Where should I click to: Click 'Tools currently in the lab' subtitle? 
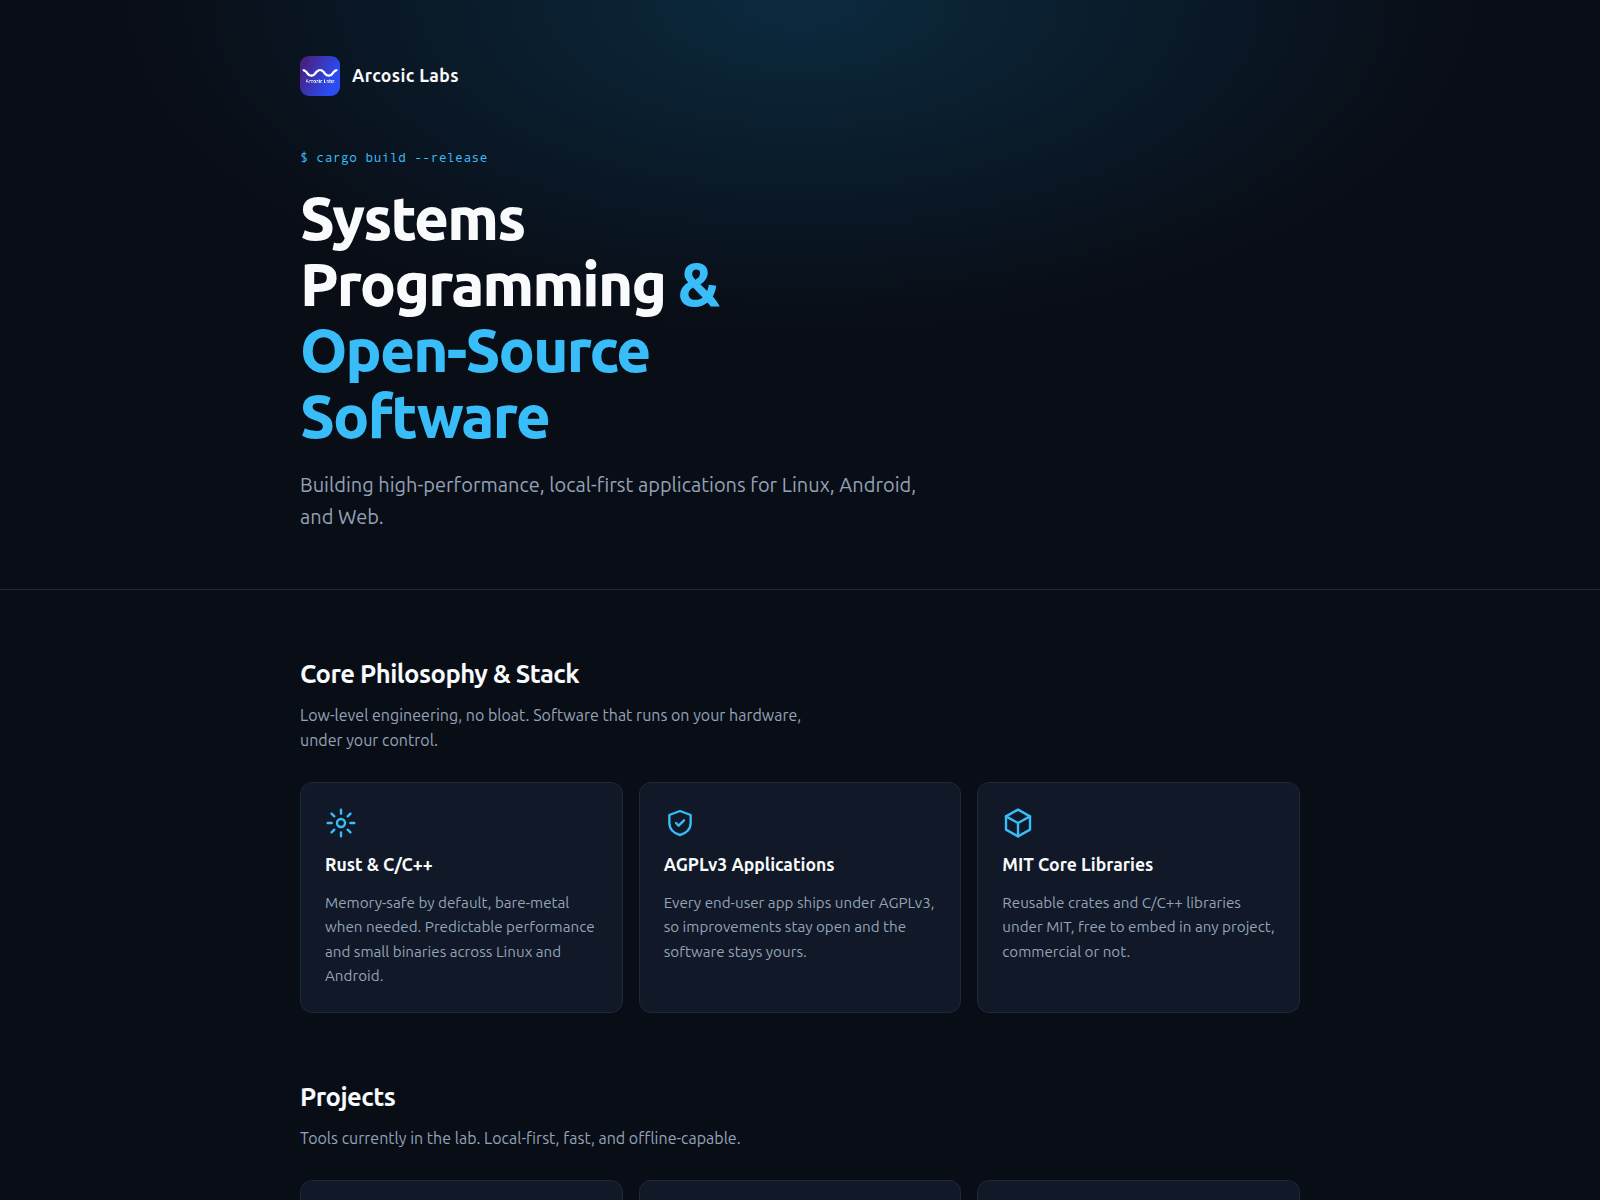(x=520, y=1138)
